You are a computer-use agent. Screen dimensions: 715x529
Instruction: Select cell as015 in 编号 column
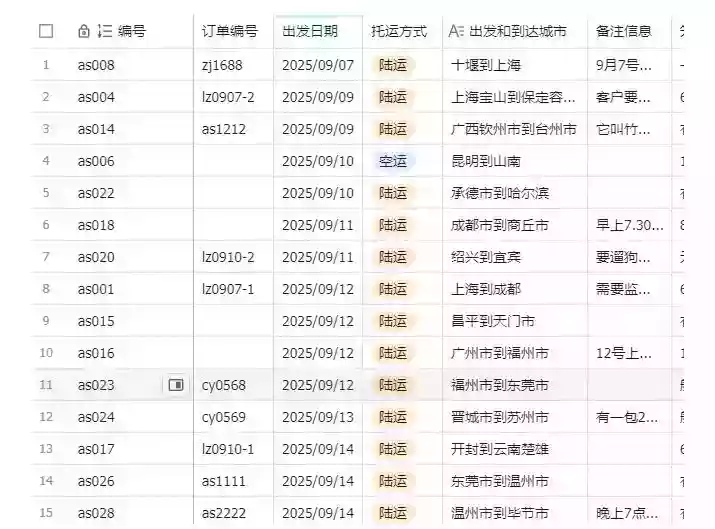tap(96, 321)
